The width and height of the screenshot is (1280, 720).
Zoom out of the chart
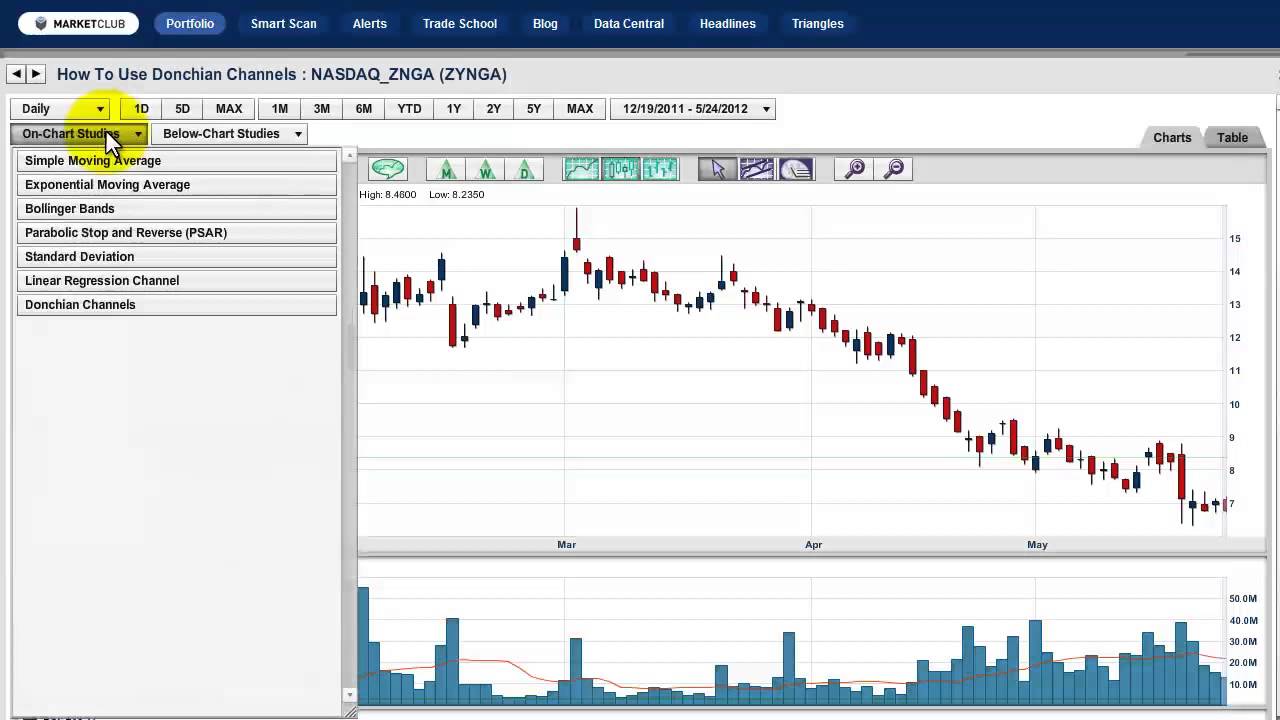tap(894, 169)
